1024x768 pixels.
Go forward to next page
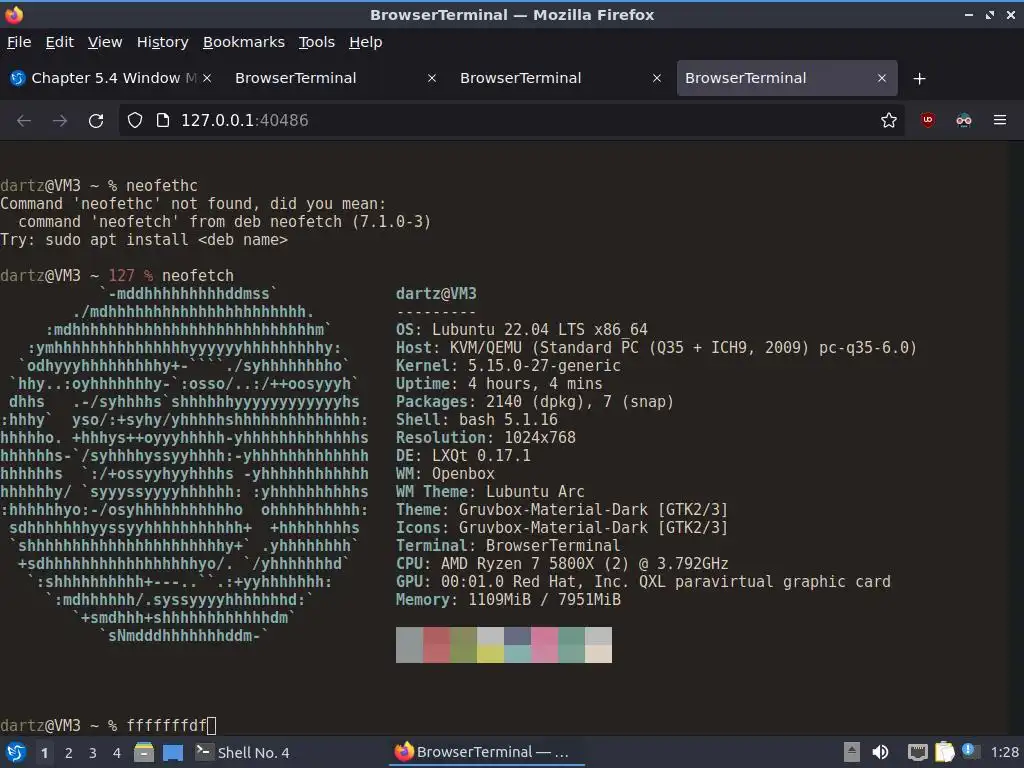pos(59,120)
